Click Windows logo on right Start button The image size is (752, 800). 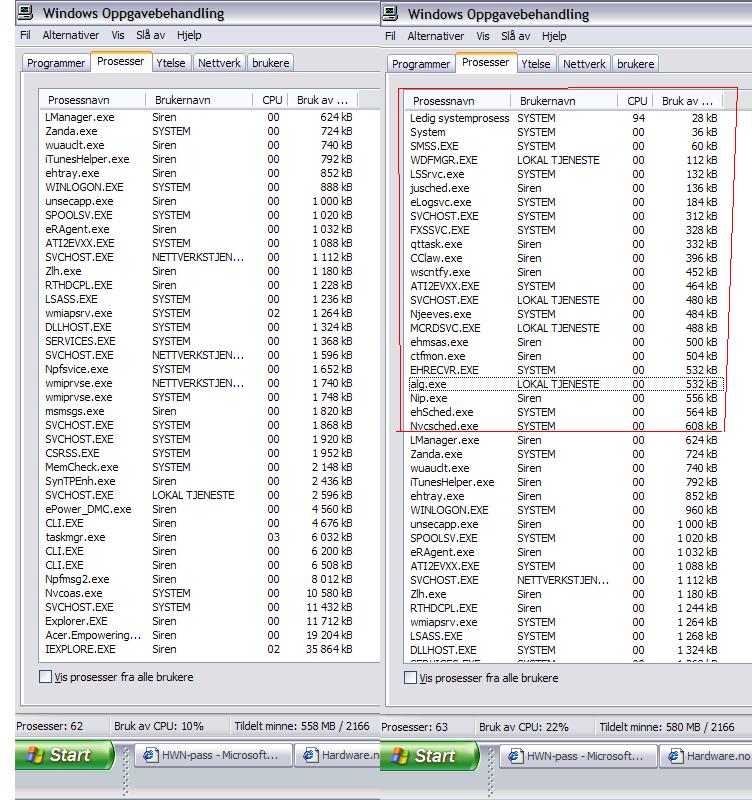pos(399,756)
